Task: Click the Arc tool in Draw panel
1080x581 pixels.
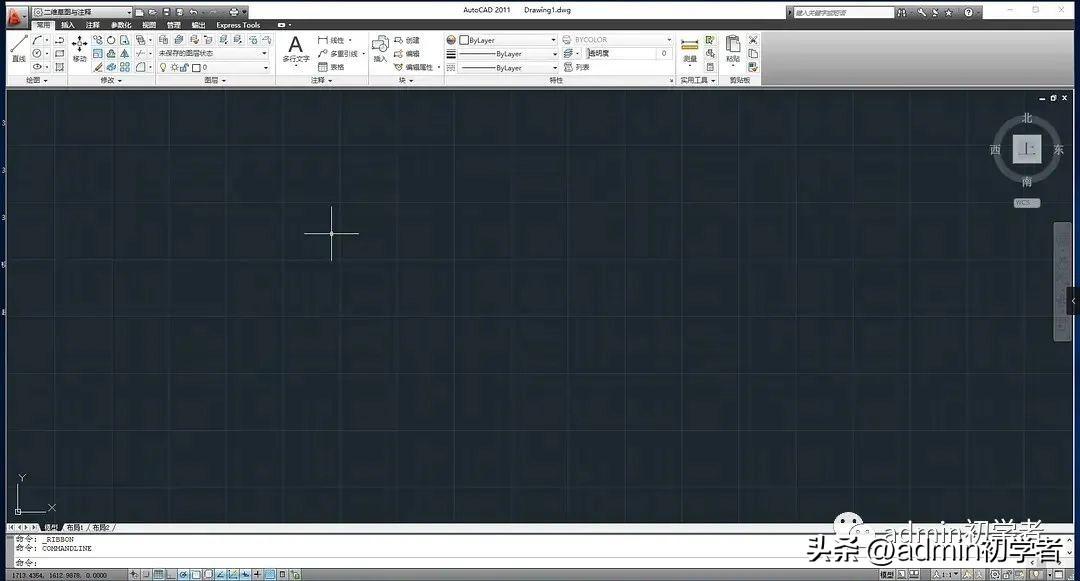Action: click(x=39, y=40)
